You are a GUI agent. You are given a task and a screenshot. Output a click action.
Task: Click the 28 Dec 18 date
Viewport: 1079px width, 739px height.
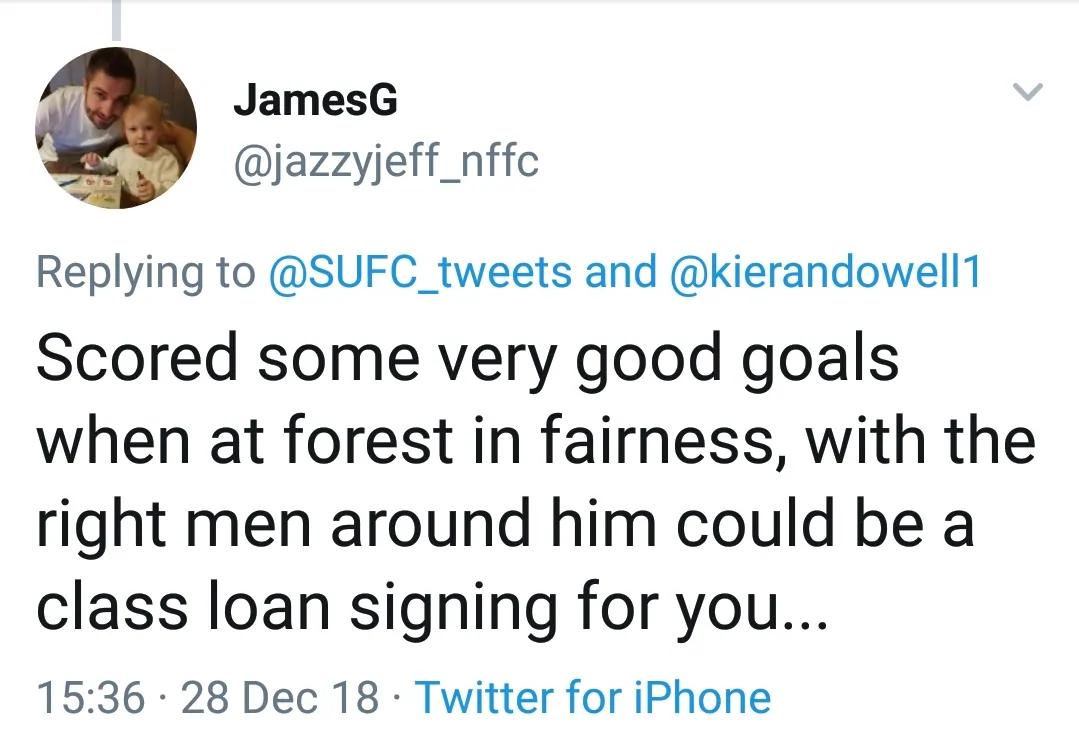281,697
